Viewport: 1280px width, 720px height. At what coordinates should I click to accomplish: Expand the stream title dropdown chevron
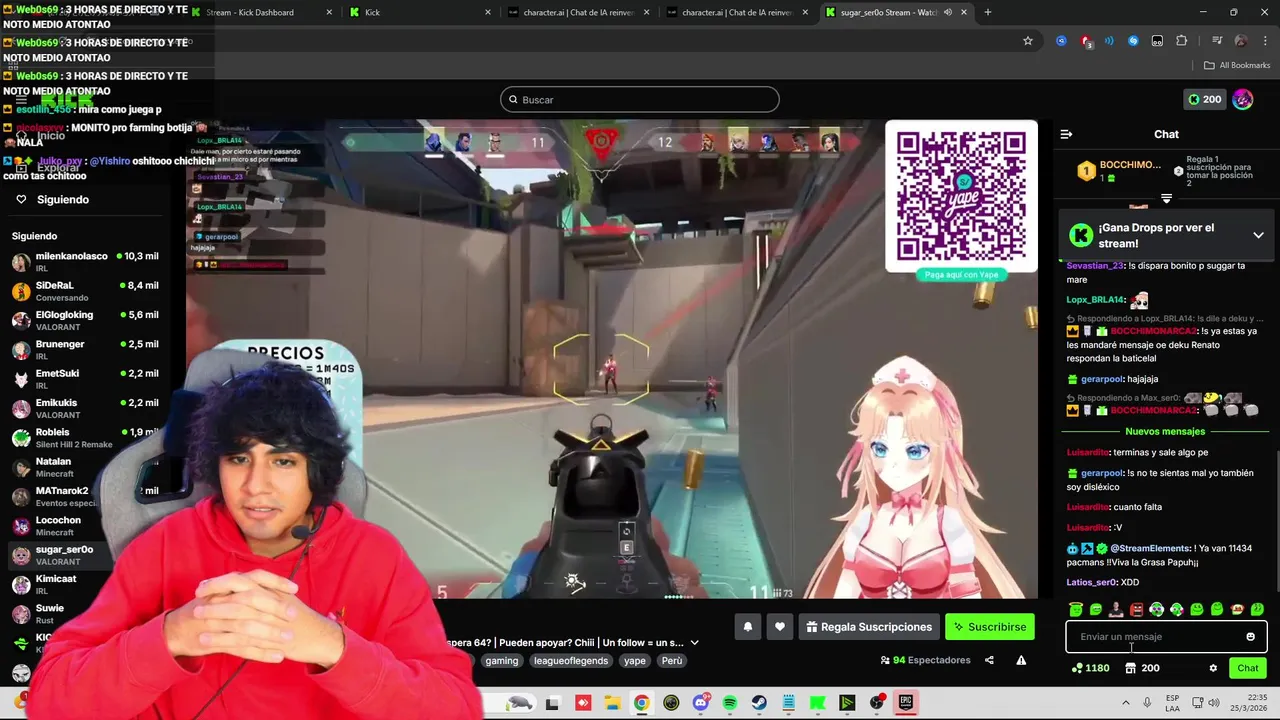[694, 643]
